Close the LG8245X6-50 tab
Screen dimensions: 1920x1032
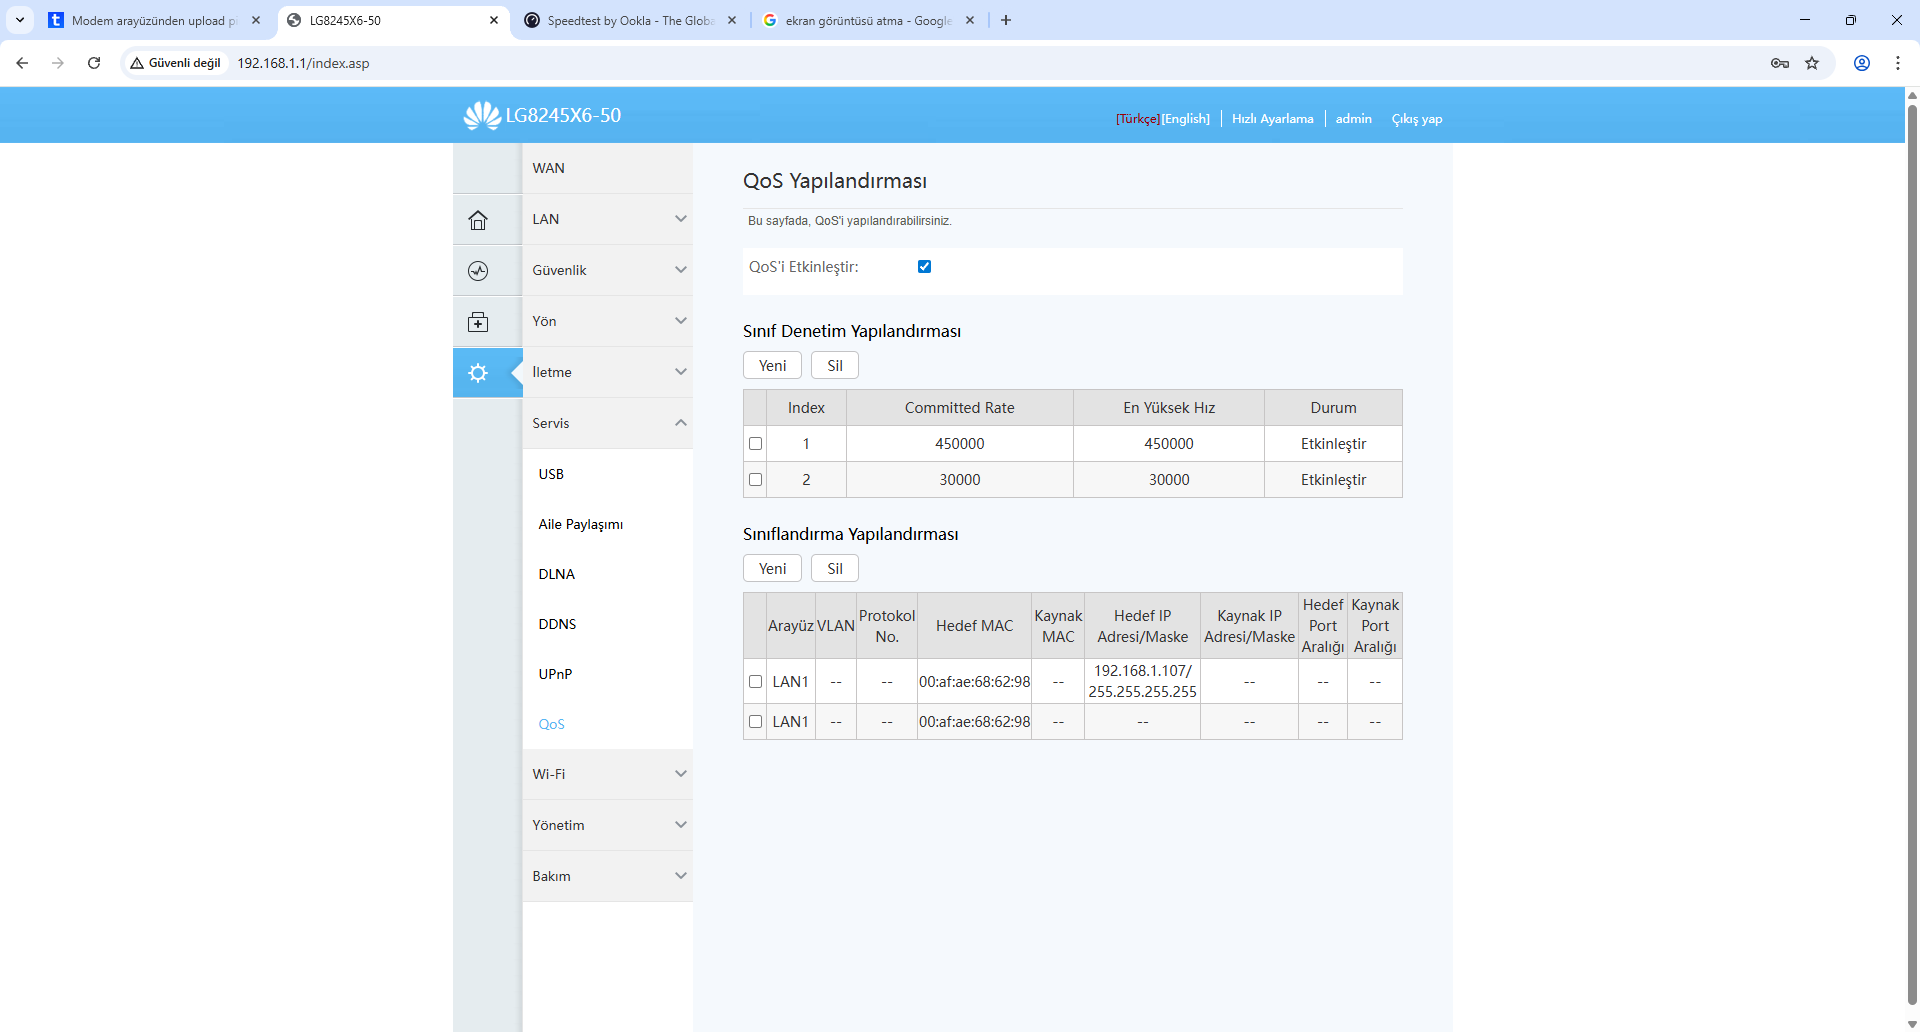pos(494,20)
